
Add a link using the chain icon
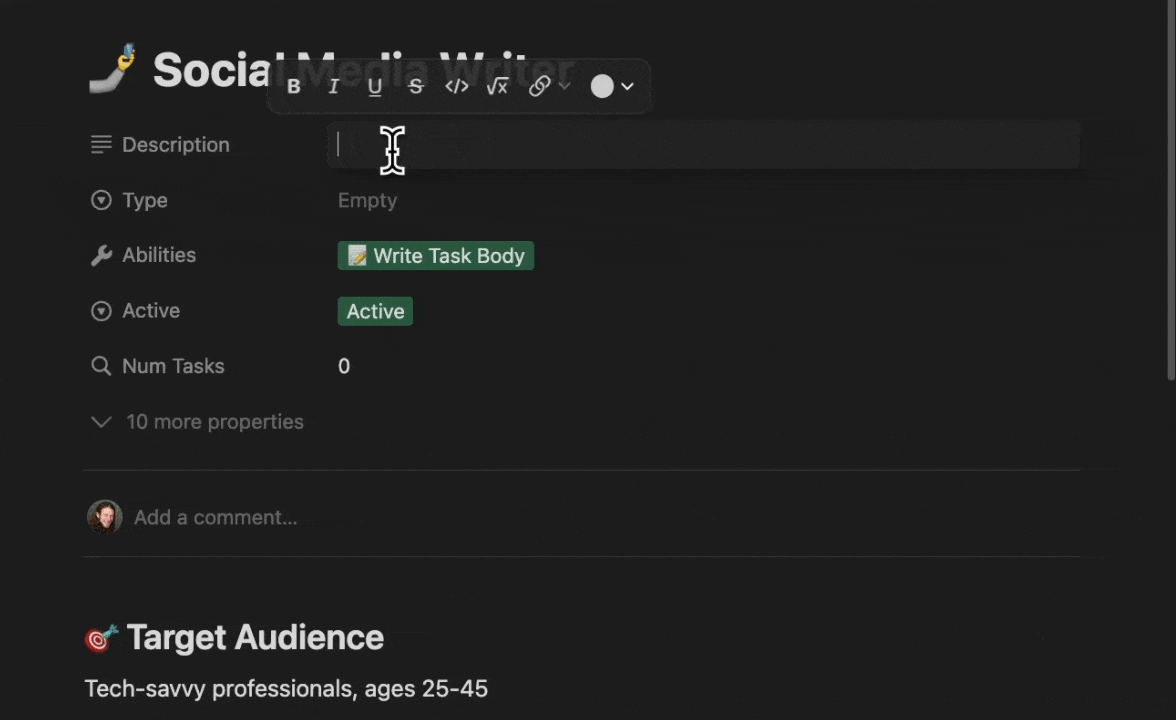coord(538,86)
